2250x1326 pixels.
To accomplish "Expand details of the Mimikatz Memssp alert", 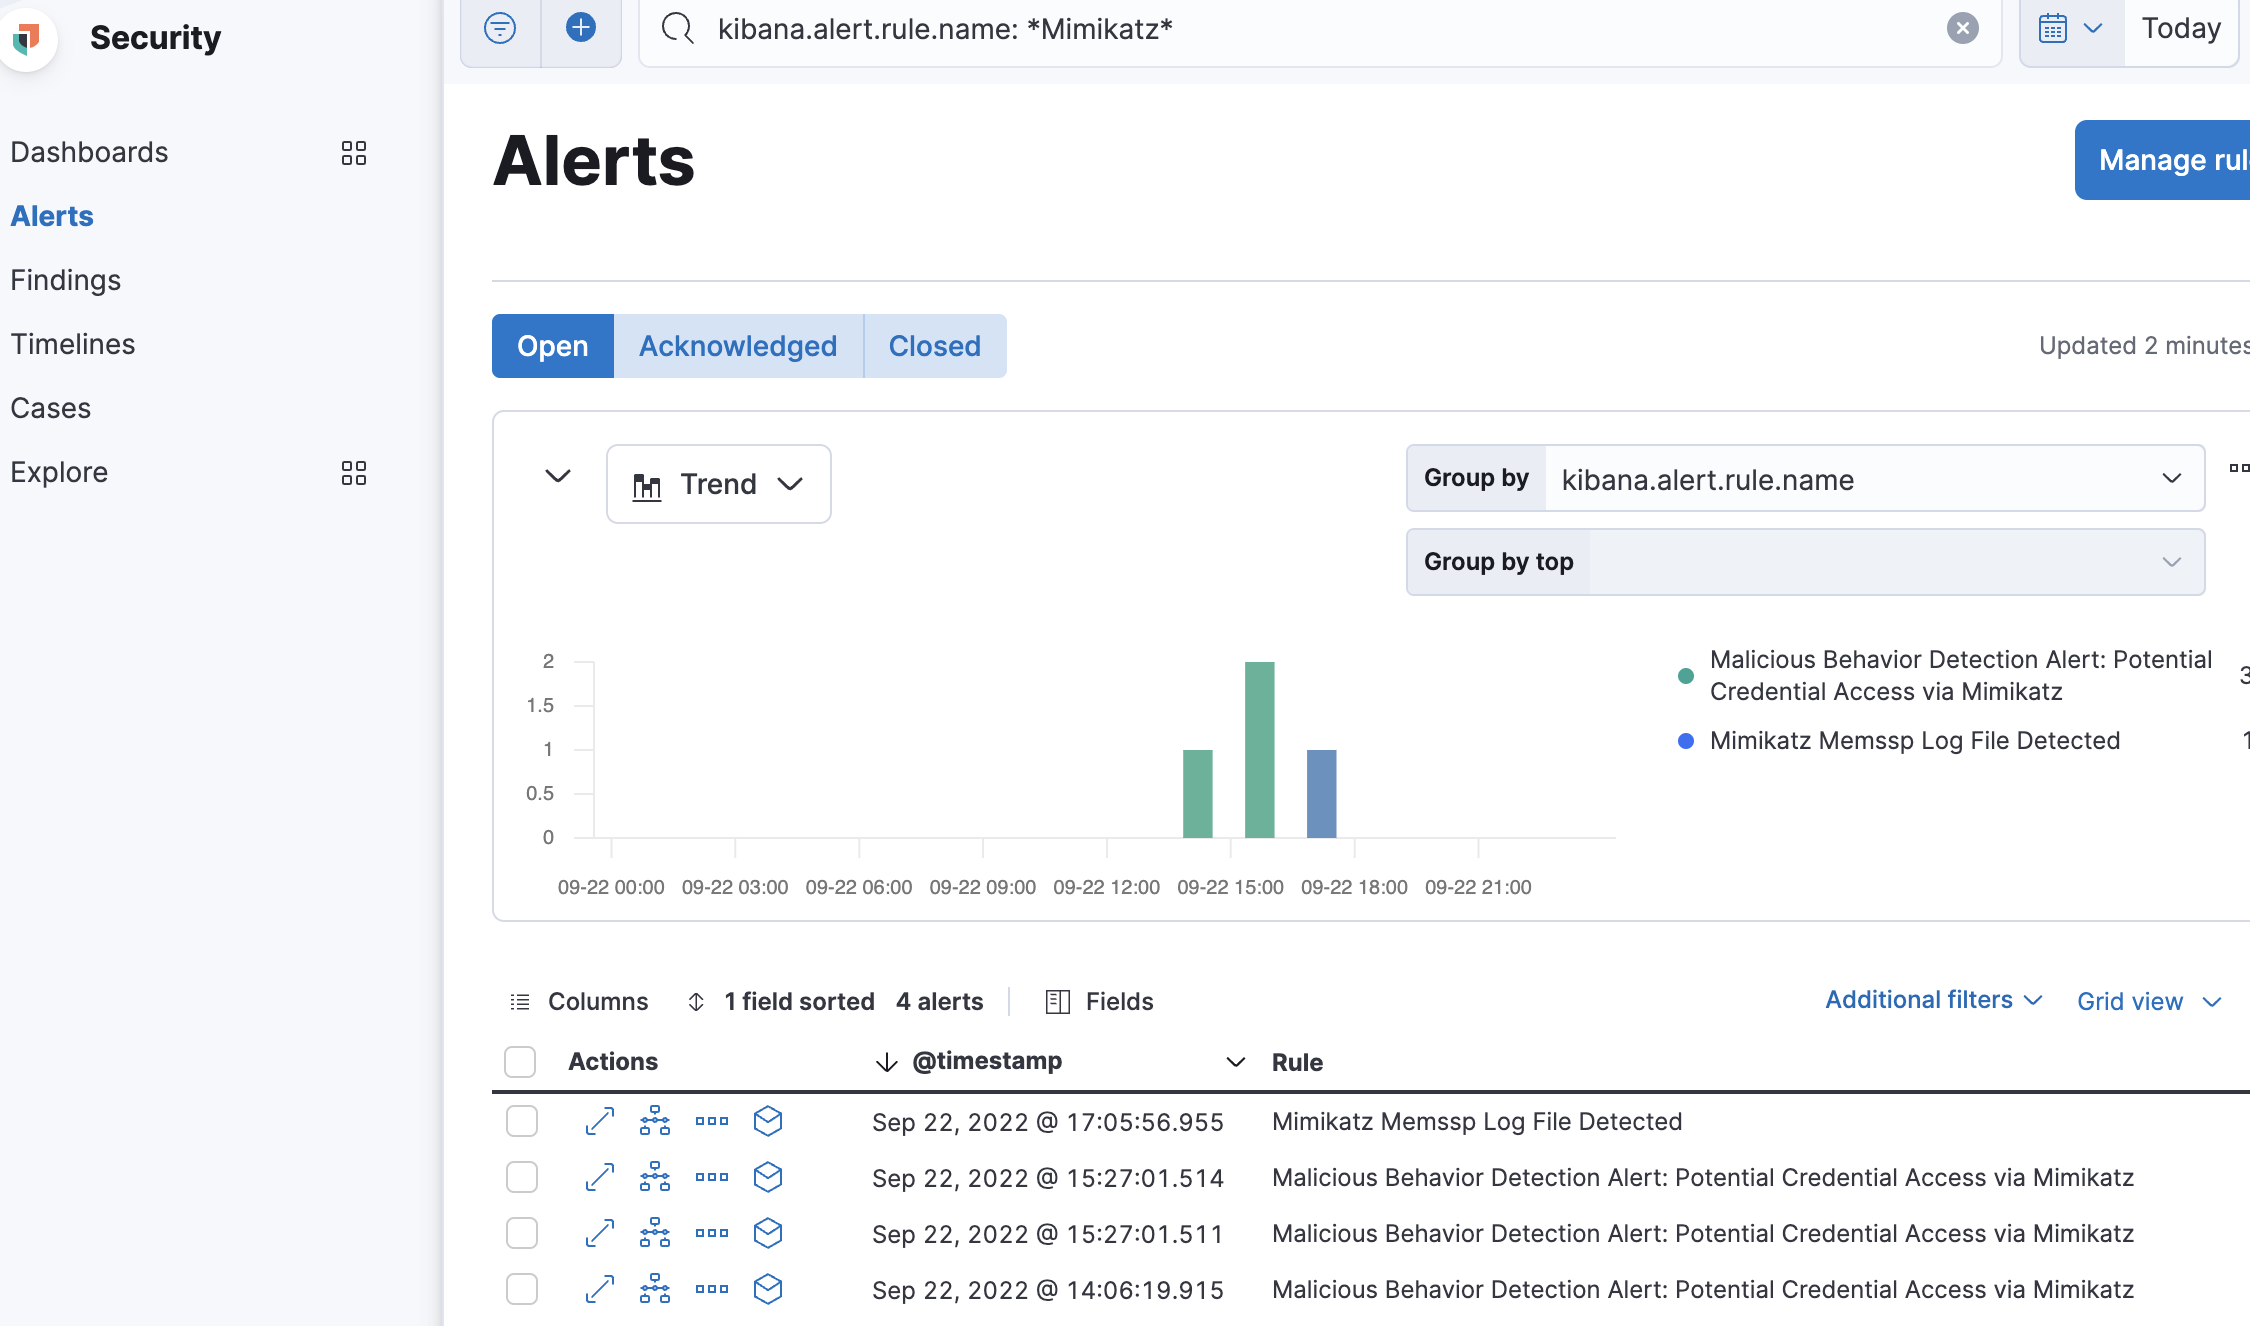I will 599,1121.
